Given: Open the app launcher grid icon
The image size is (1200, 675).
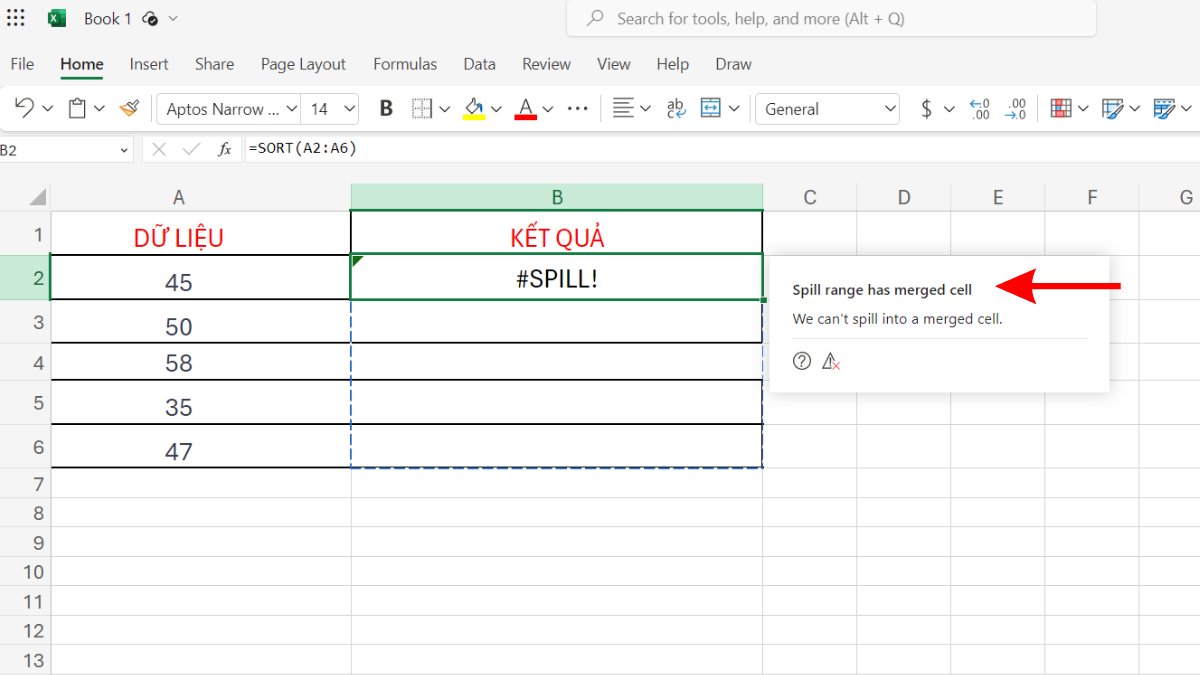Looking at the screenshot, I should click(16, 18).
